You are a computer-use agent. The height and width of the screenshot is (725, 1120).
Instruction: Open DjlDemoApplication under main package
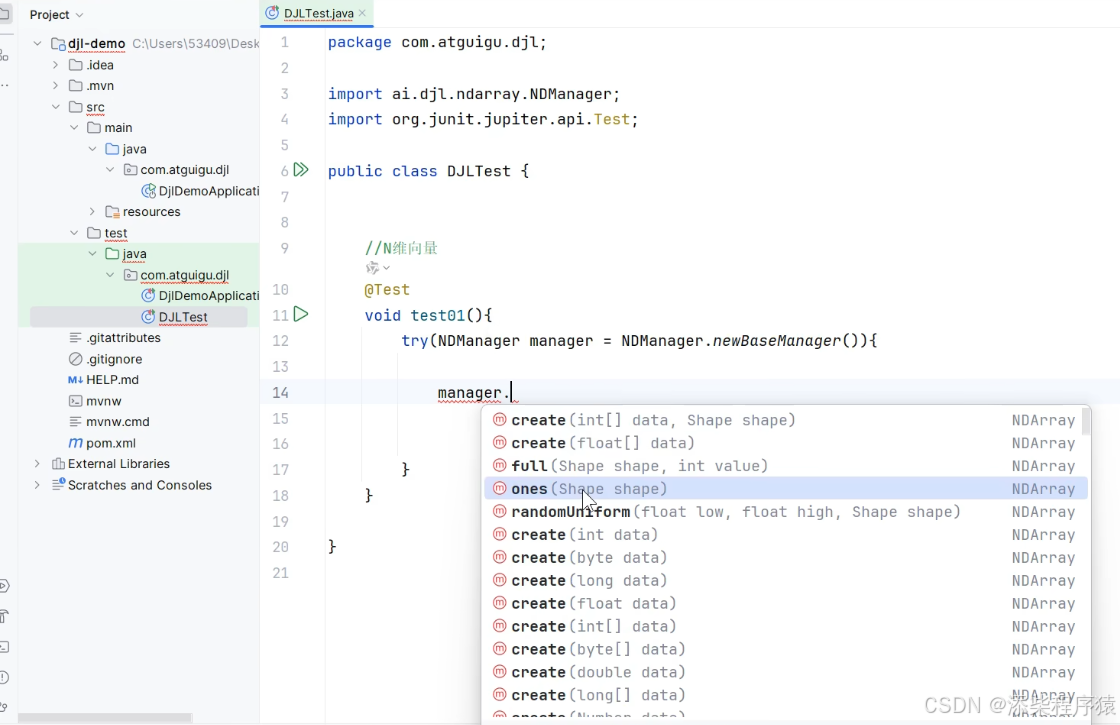tap(209, 191)
